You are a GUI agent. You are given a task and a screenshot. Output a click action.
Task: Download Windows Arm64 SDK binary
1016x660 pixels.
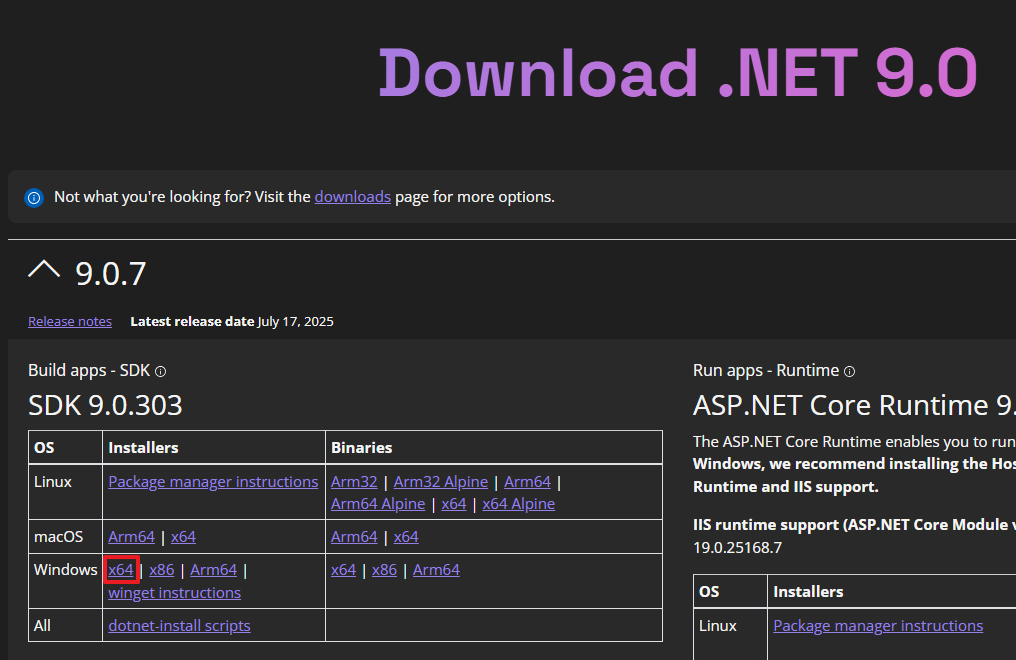[x=436, y=569]
